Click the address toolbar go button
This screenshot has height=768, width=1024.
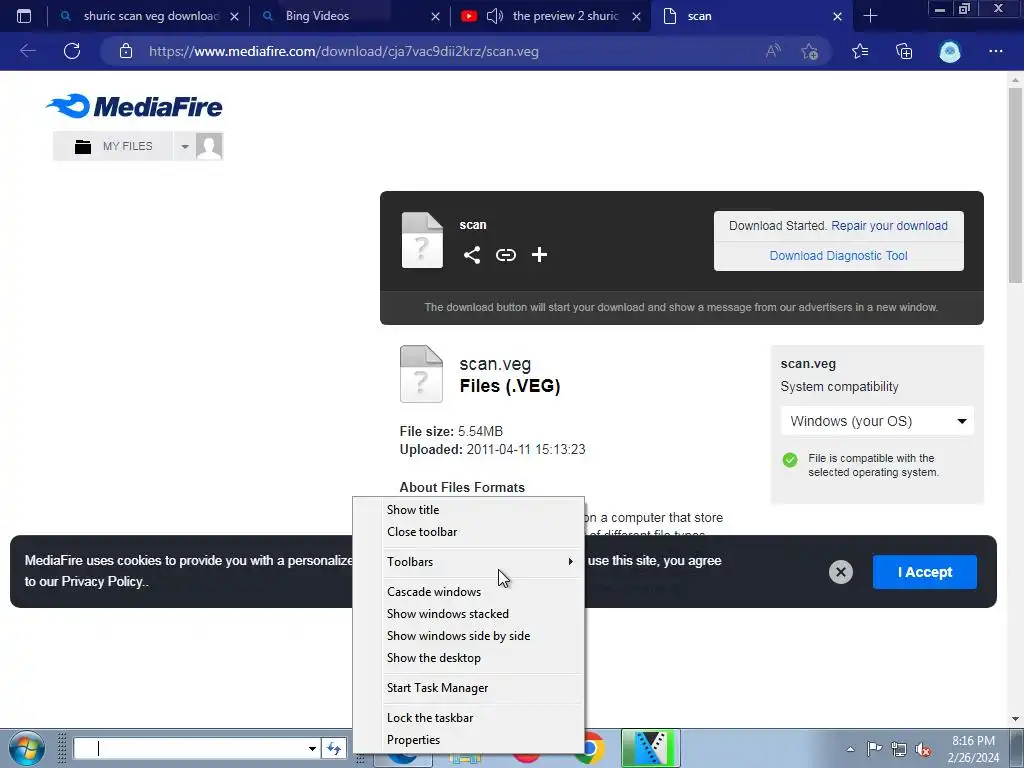point(334,748)
